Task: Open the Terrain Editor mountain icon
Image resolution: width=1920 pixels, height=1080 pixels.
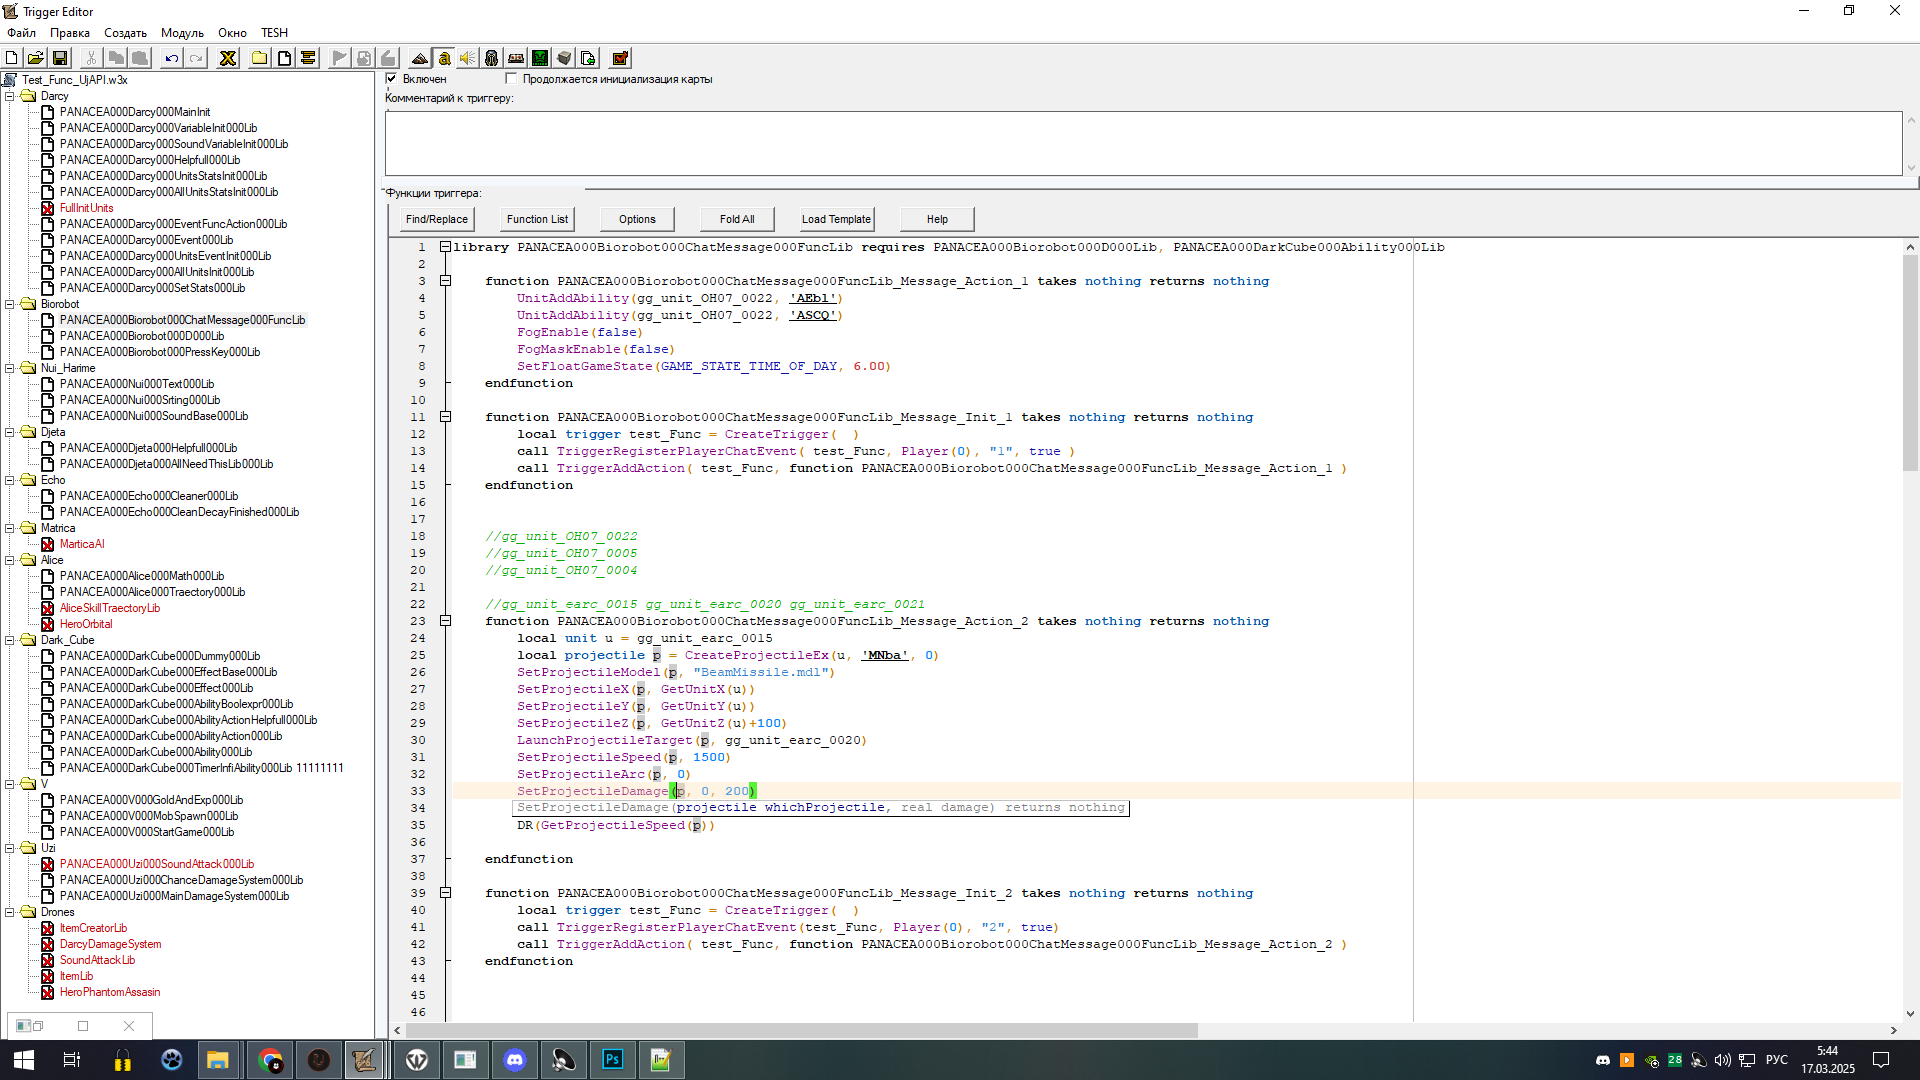Action: [420, 58]
